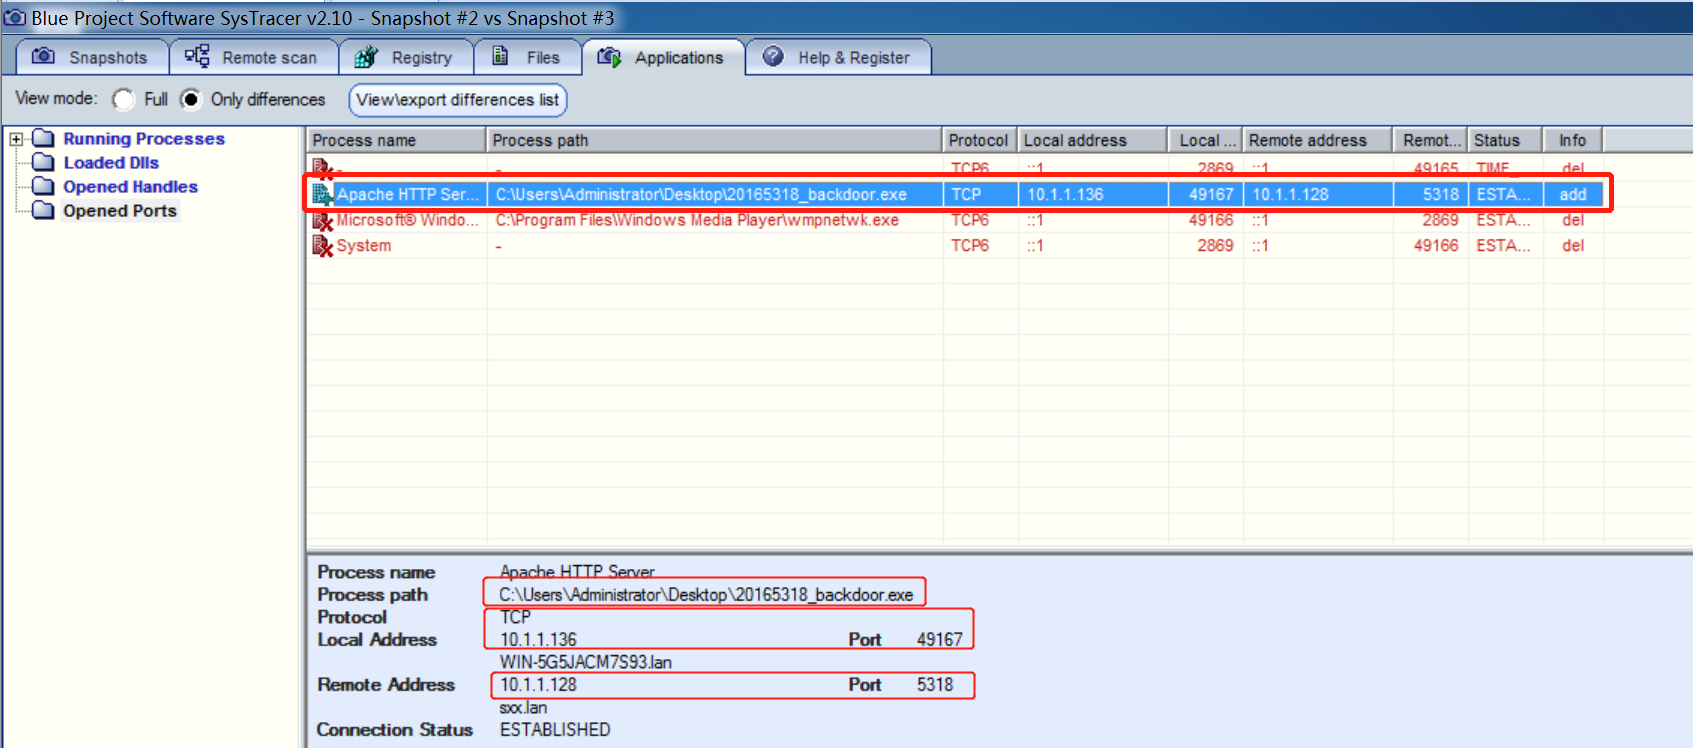Select Running Processes in the tree
Viewport: 1693px width, 748px height.
(x=144, y=139)
